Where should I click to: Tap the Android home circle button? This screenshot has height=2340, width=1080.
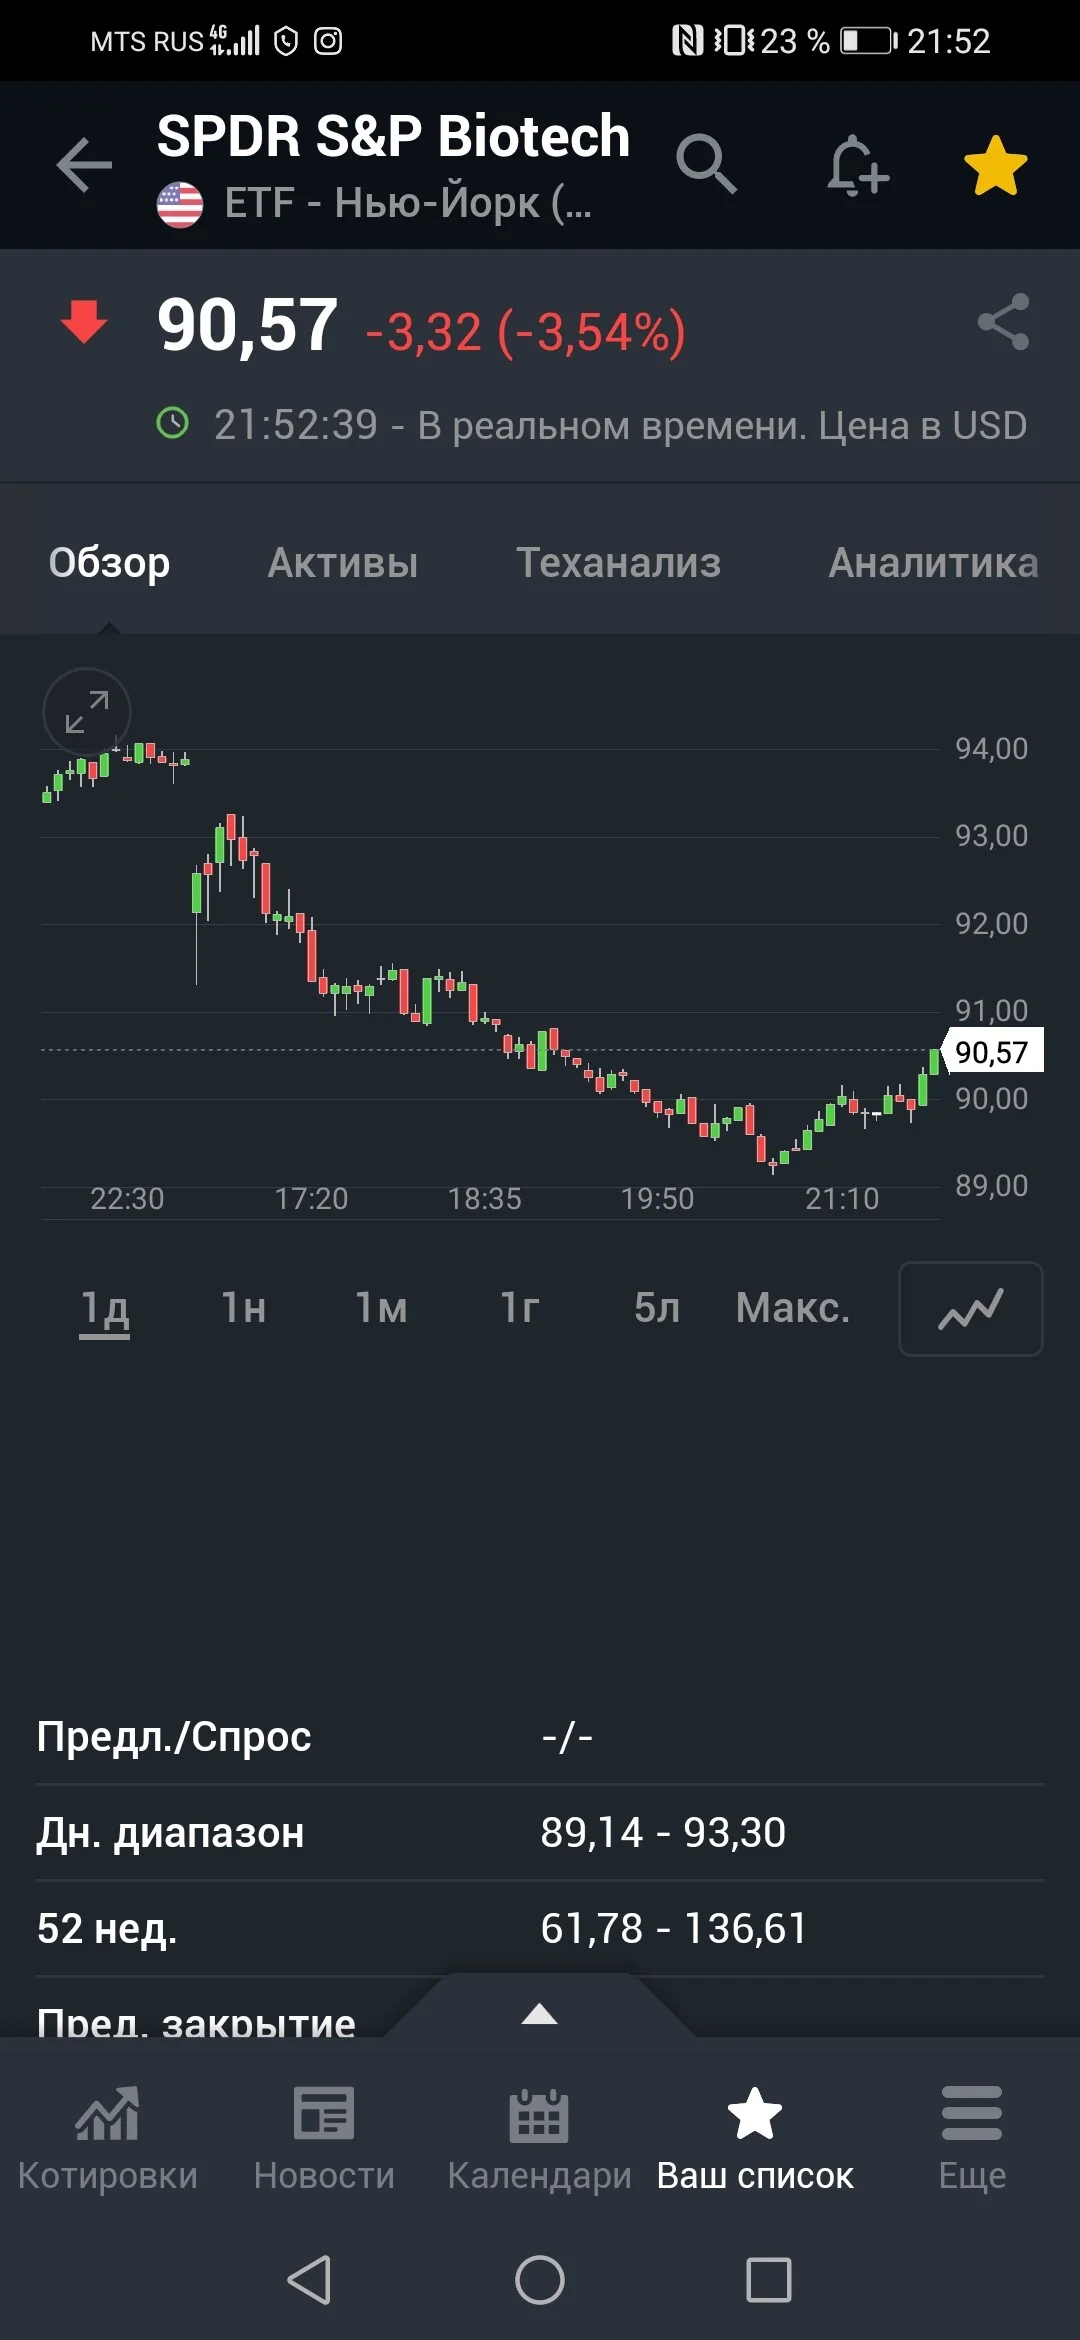(540, 2280)
